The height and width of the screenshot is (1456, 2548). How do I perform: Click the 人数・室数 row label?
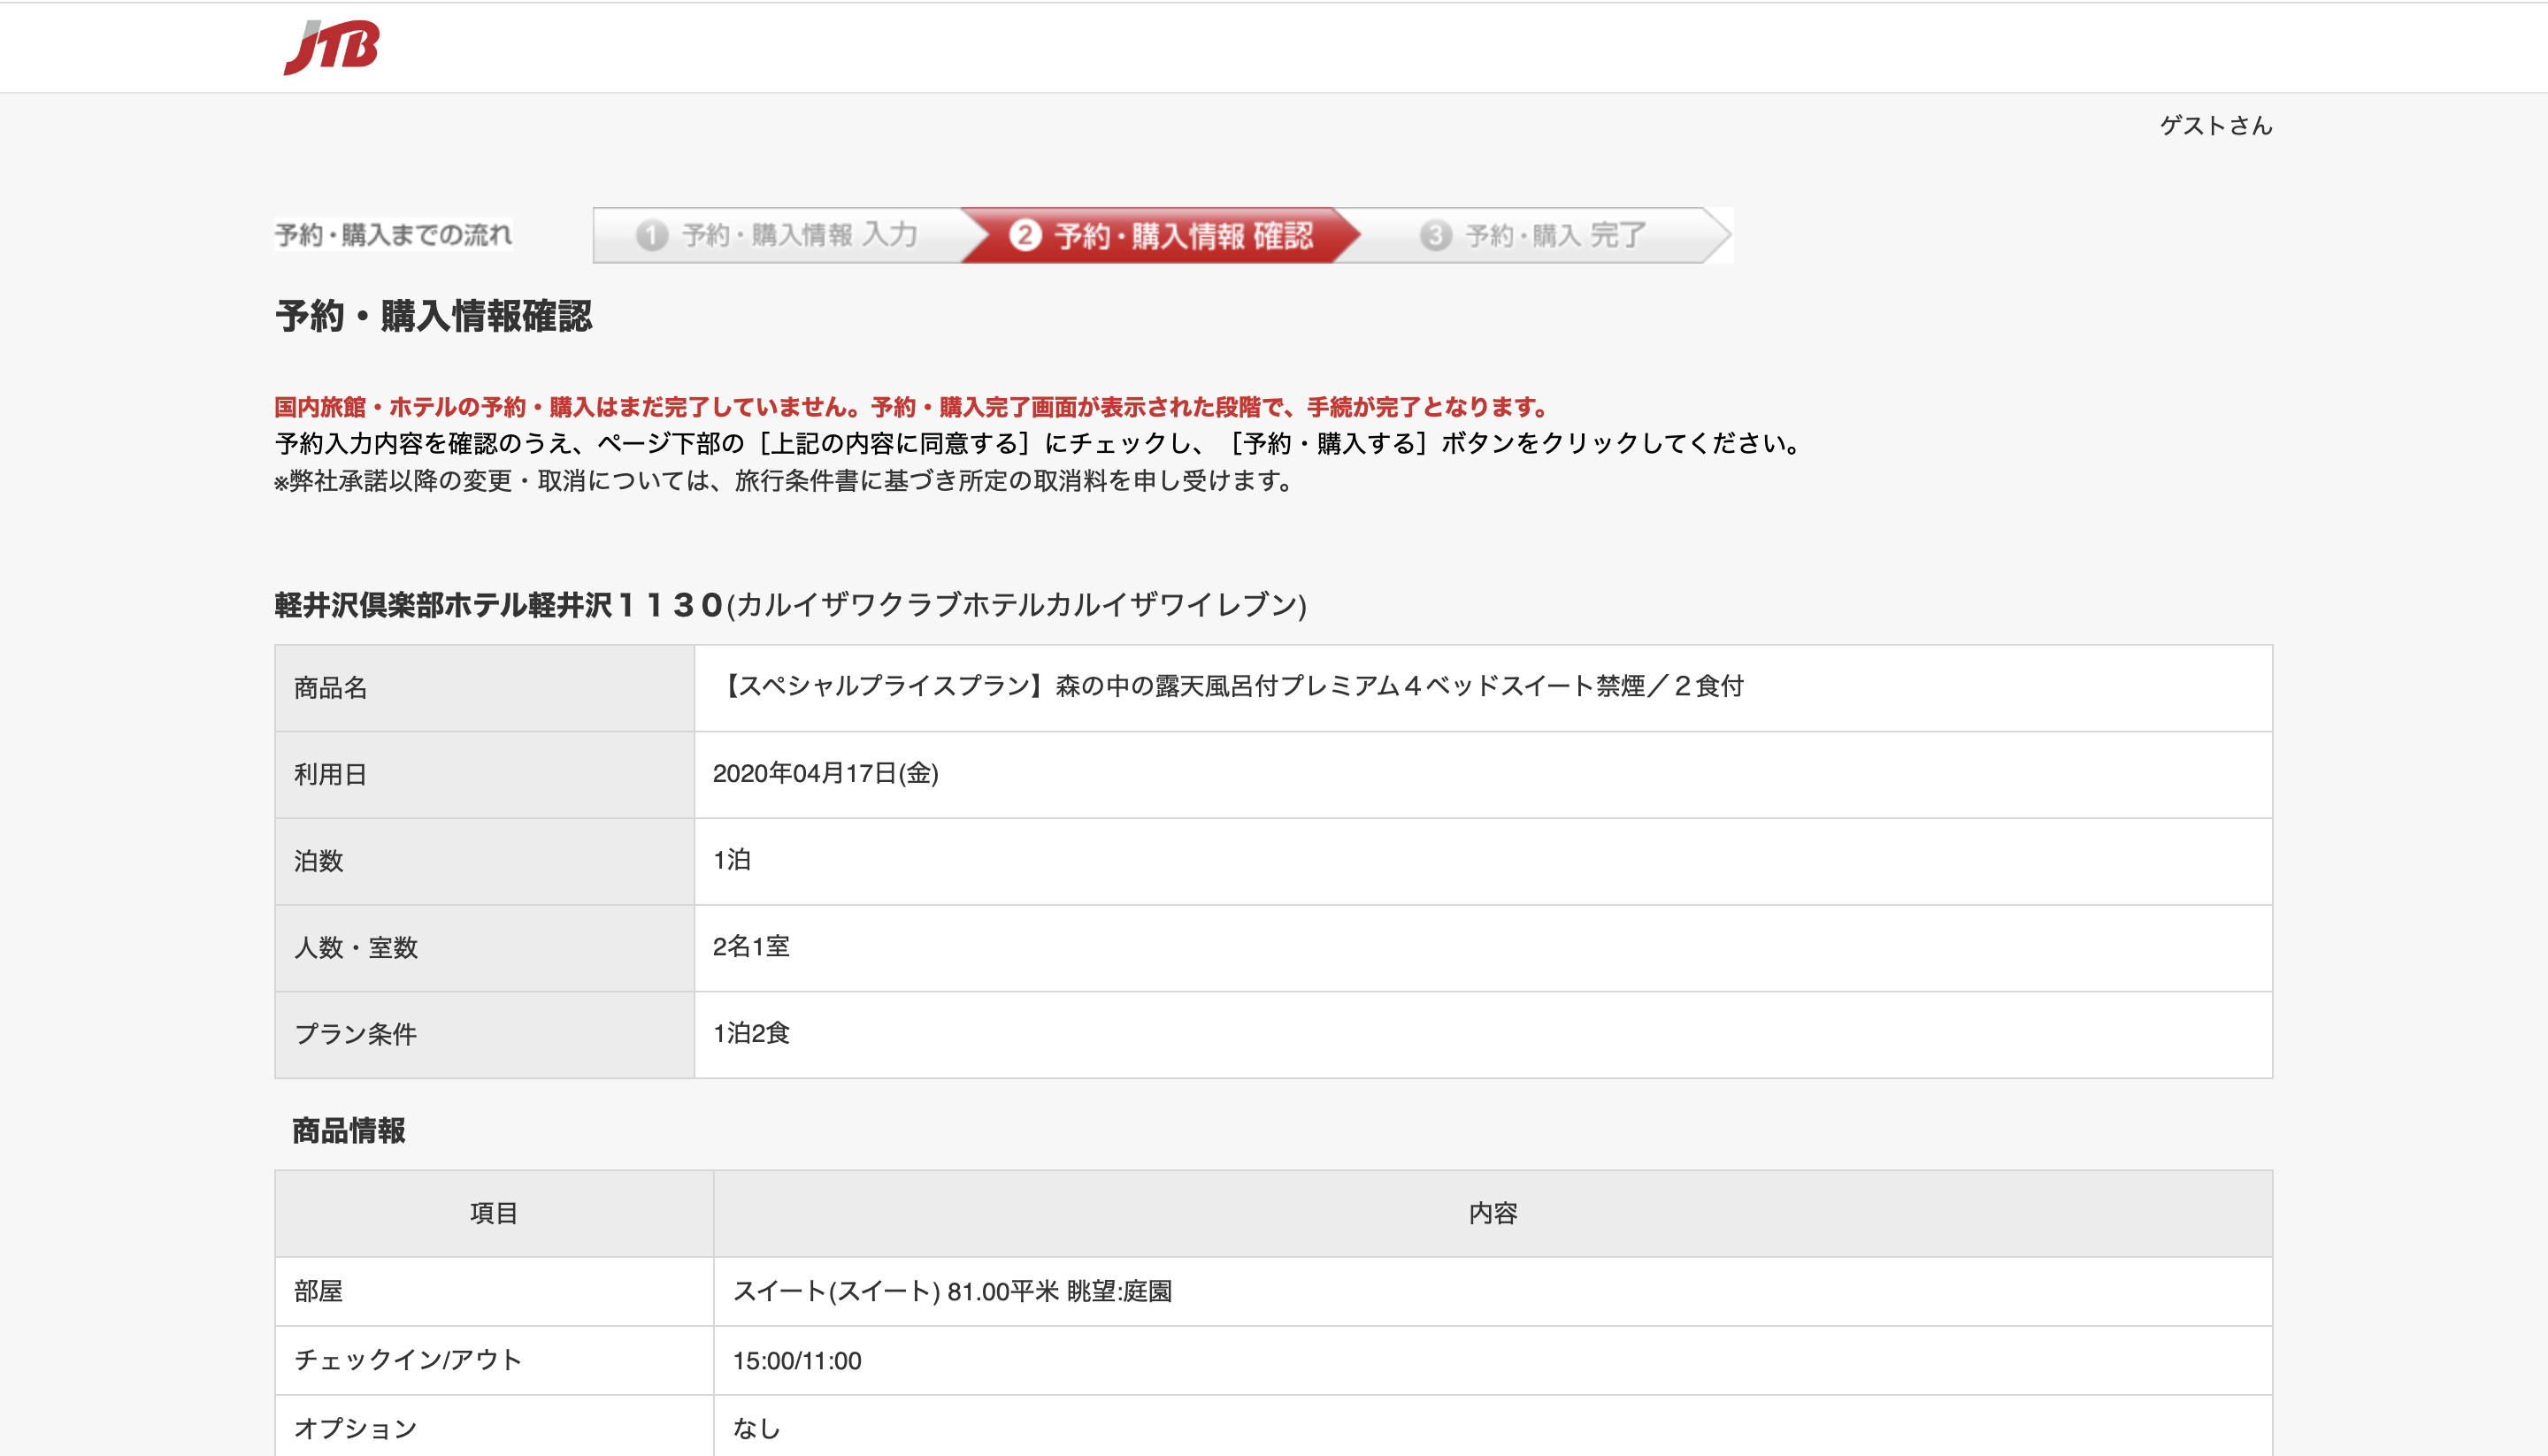tap(356, 948)
